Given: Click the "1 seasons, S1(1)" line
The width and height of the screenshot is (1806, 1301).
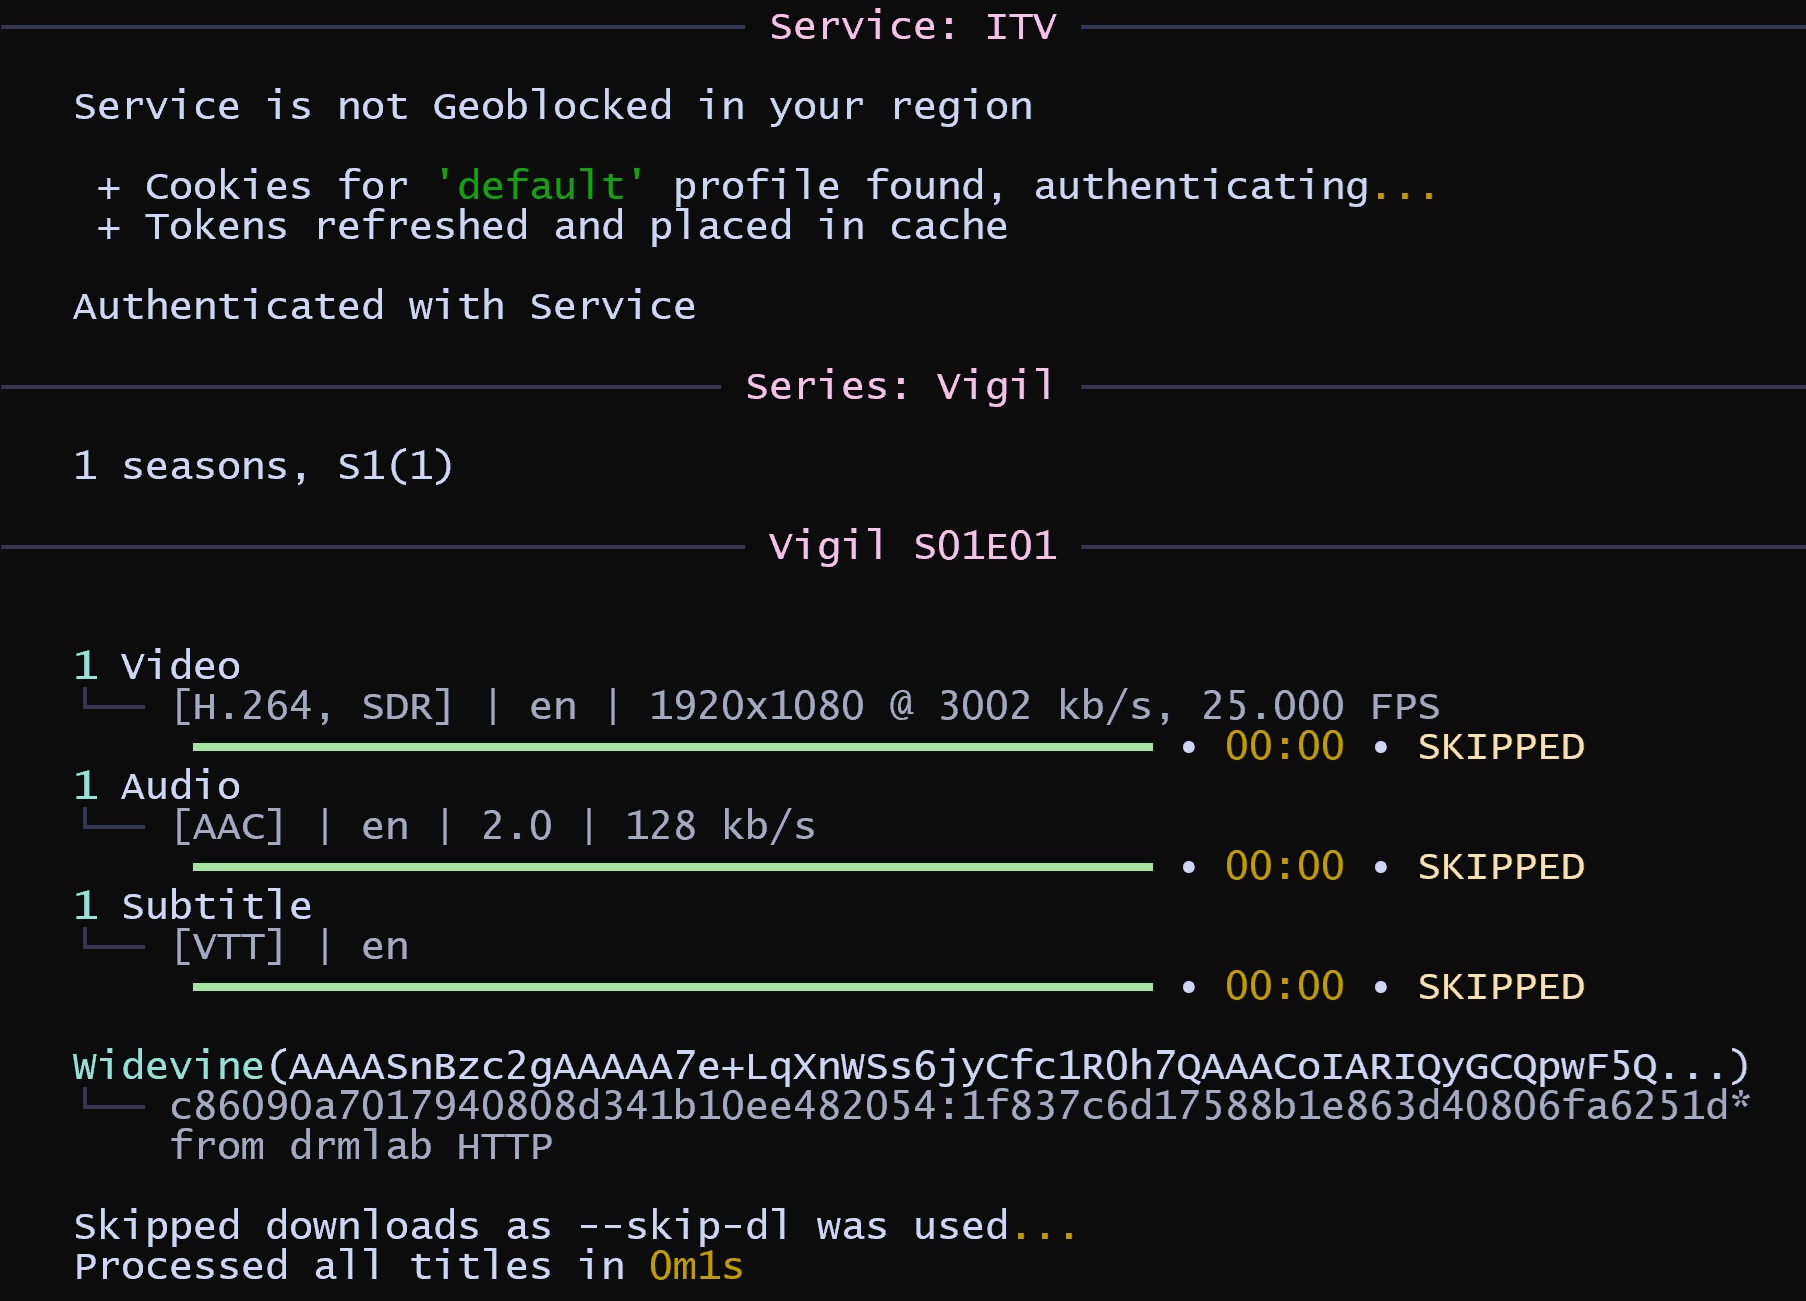Looking at the screenshot, I should coord(263,467).
